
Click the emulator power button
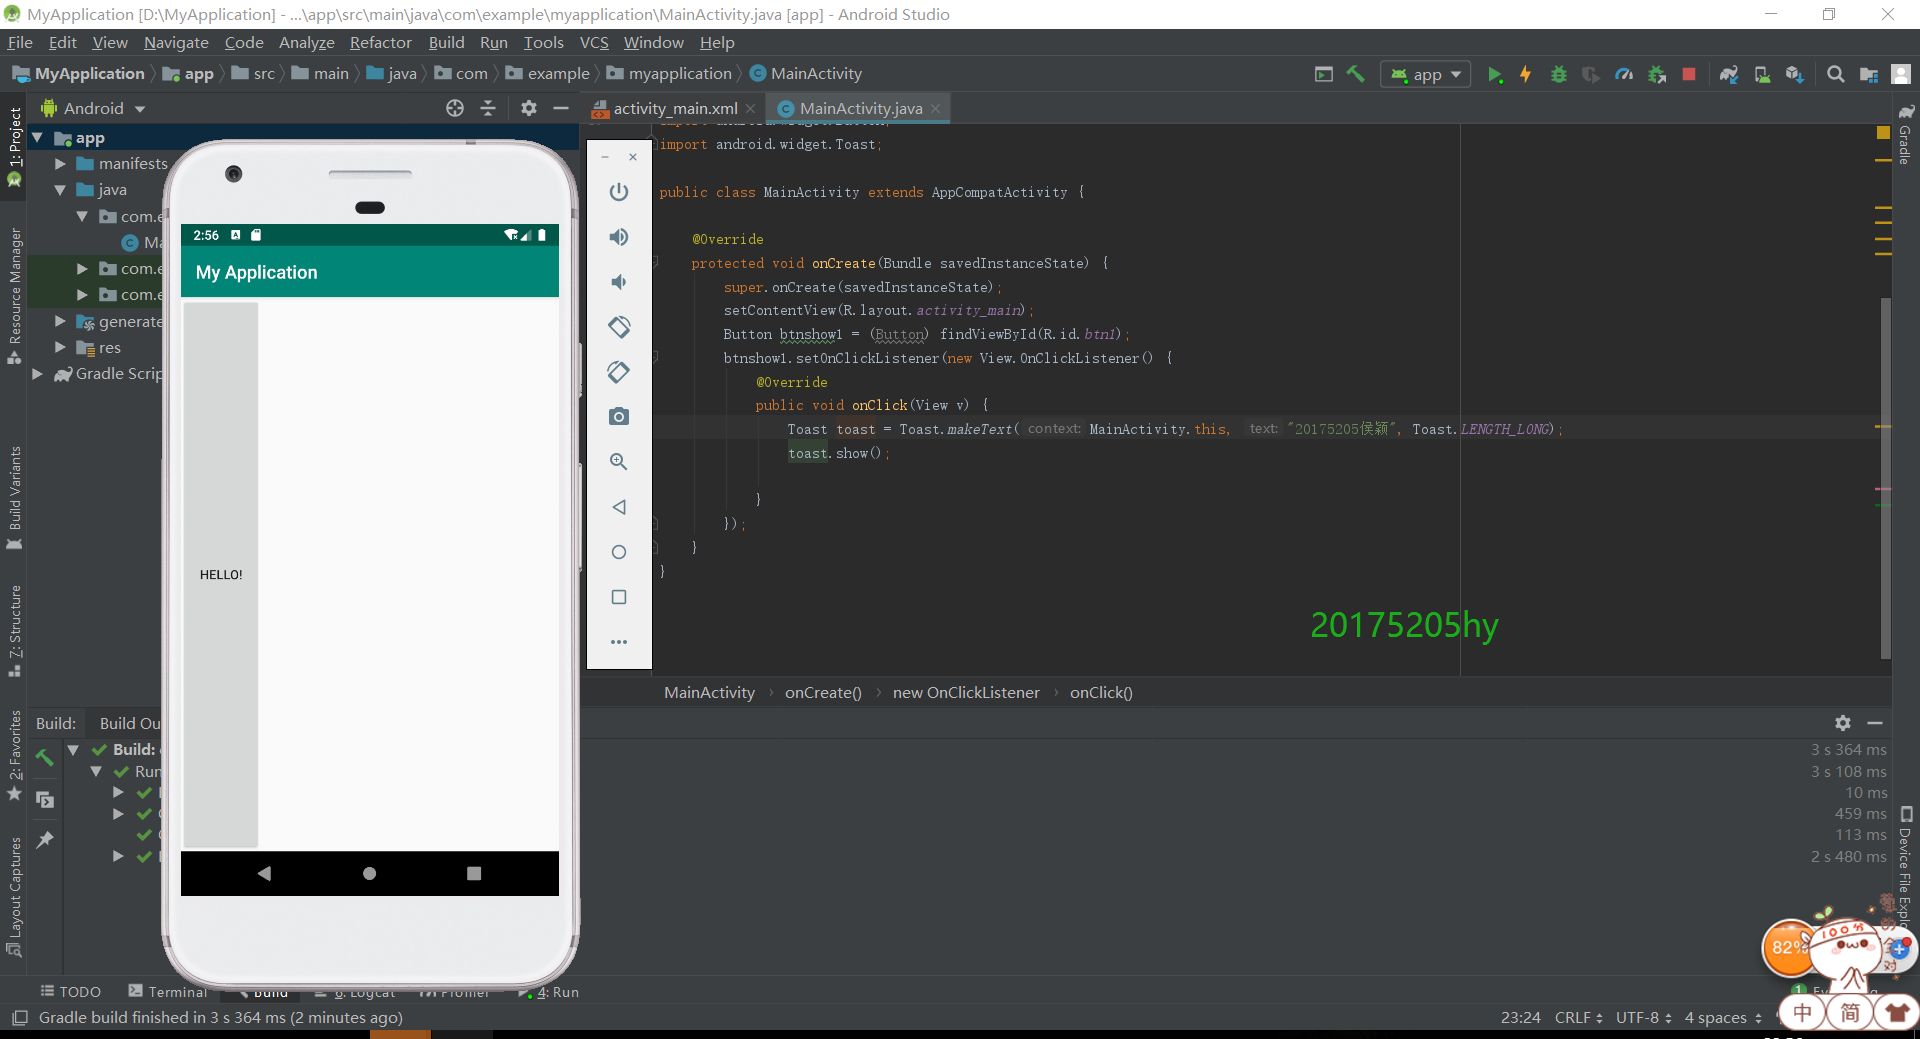click(619, 192)
